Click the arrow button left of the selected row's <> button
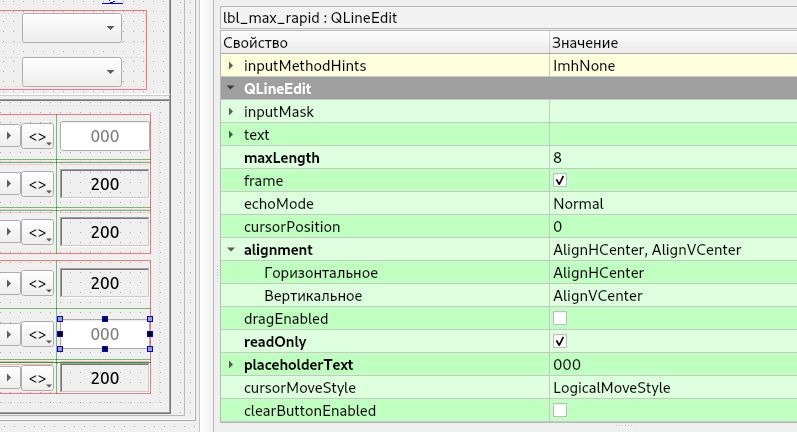This screenshot has height=432, width=797. click(x=9, y=334)
